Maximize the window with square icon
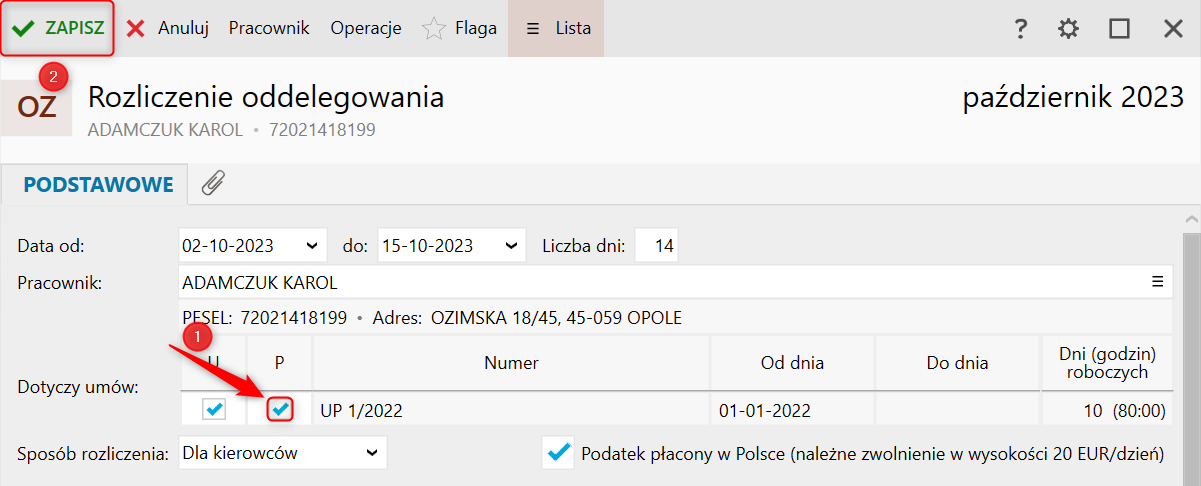 coord(1119,29)
